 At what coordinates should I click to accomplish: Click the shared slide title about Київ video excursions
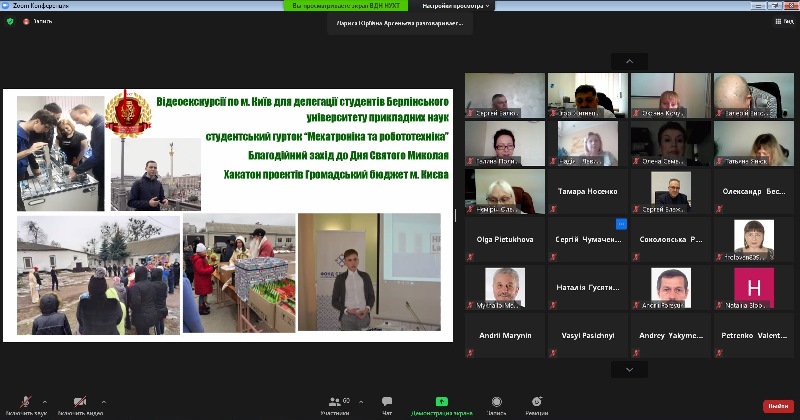click(x=303, y=109)
